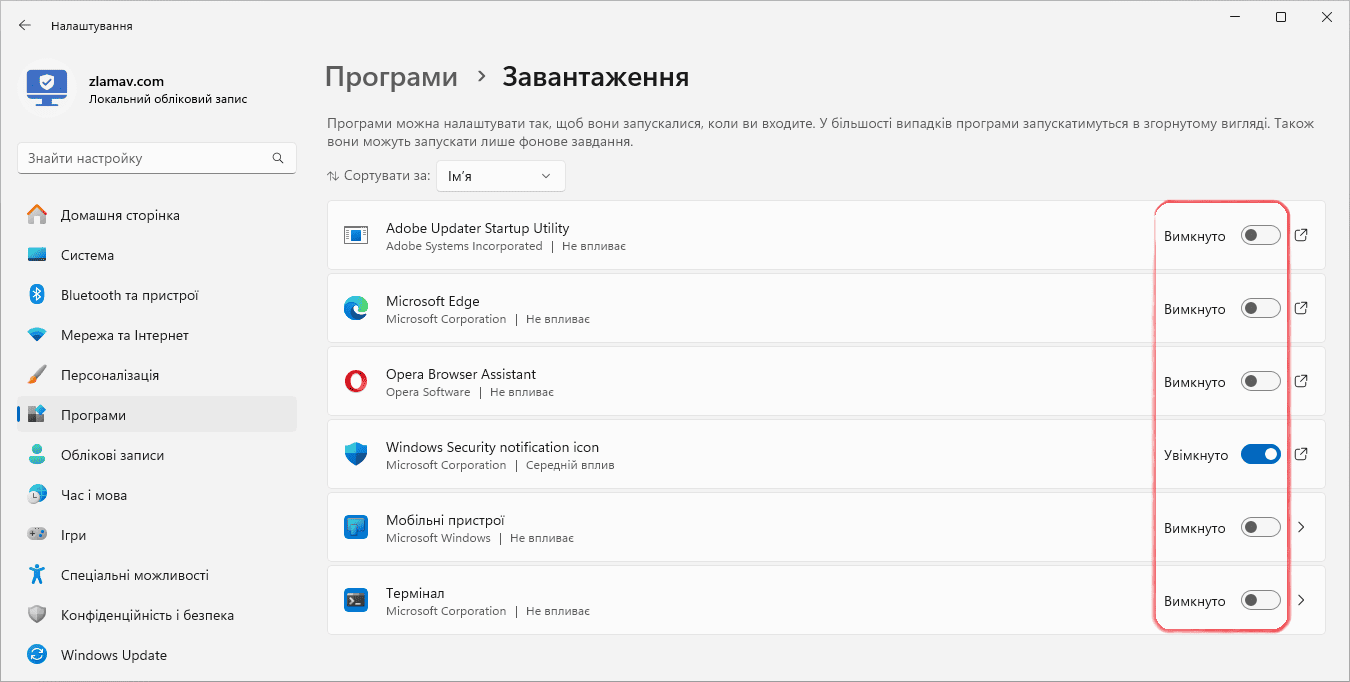Viewport: 1350px width, 682px height.
Task: Click the Microsoft Windows publisher text
Action: click(x=438, y=538)
